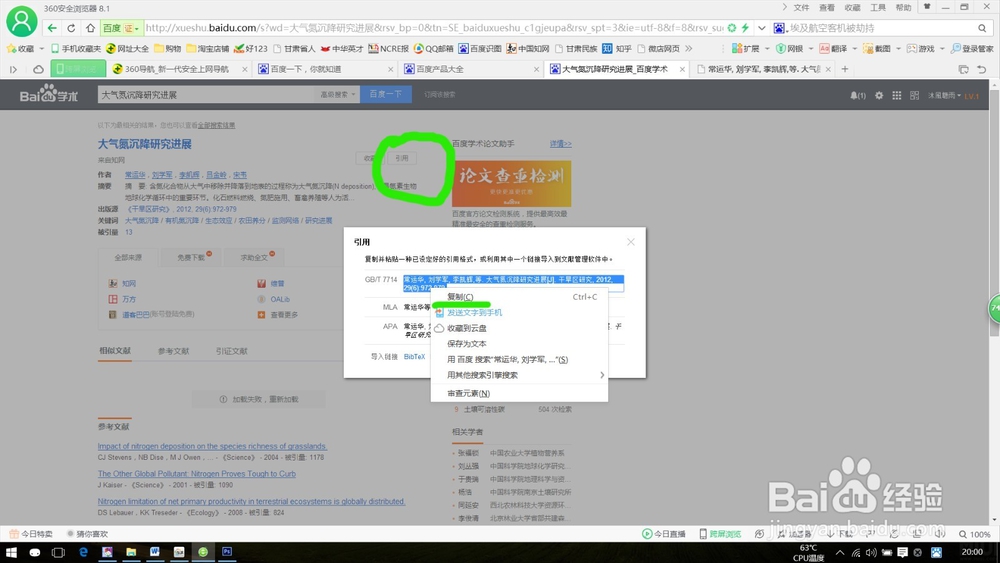Open the 游戏 games button

(920, 48)
